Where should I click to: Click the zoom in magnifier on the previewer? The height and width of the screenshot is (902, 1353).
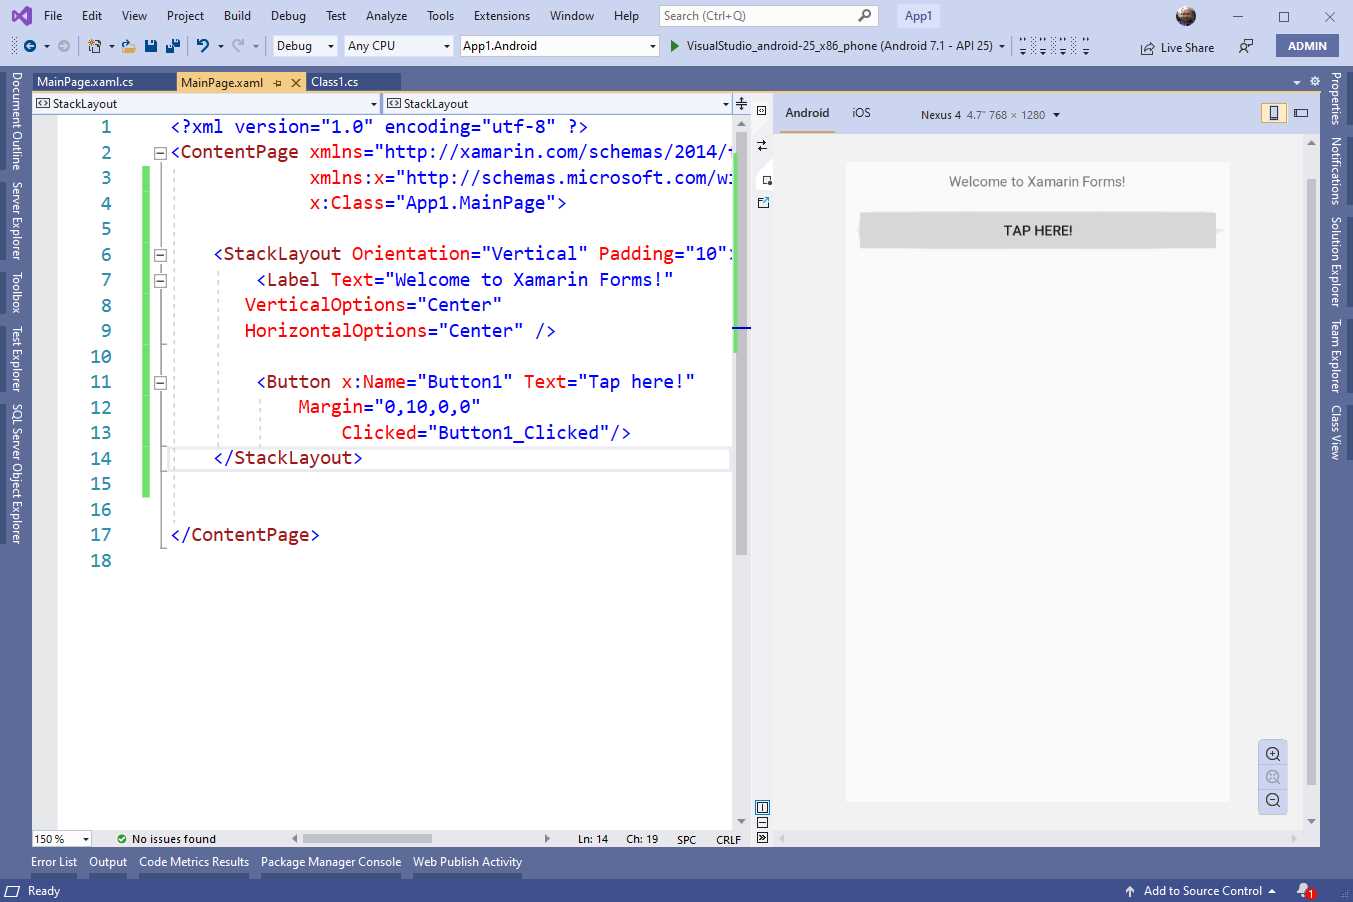(x=1272, y=753)
